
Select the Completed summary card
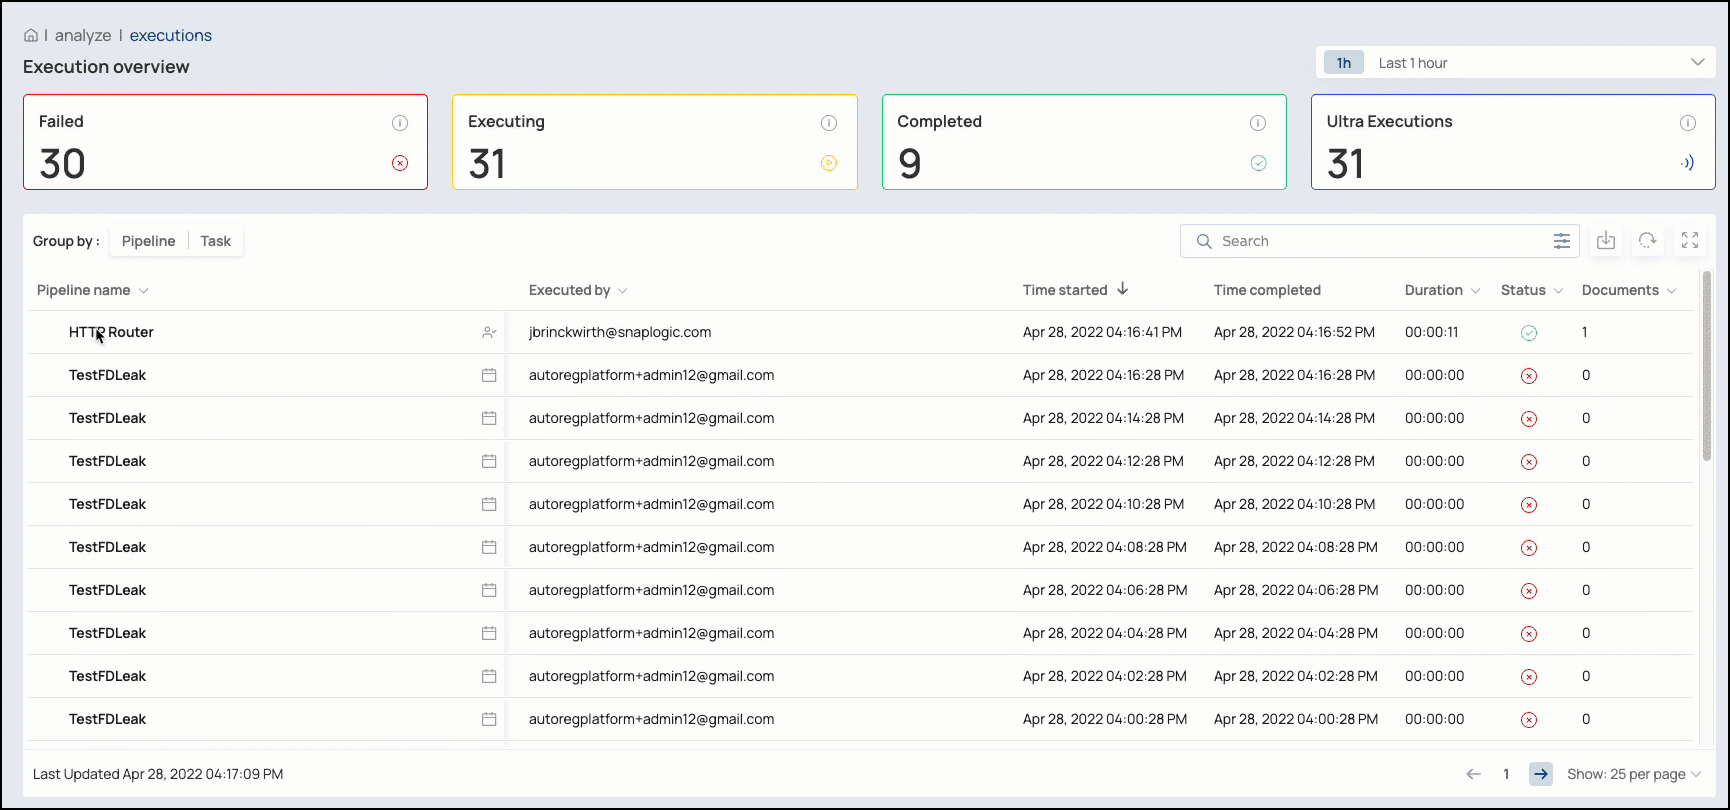pos(1084,142)
